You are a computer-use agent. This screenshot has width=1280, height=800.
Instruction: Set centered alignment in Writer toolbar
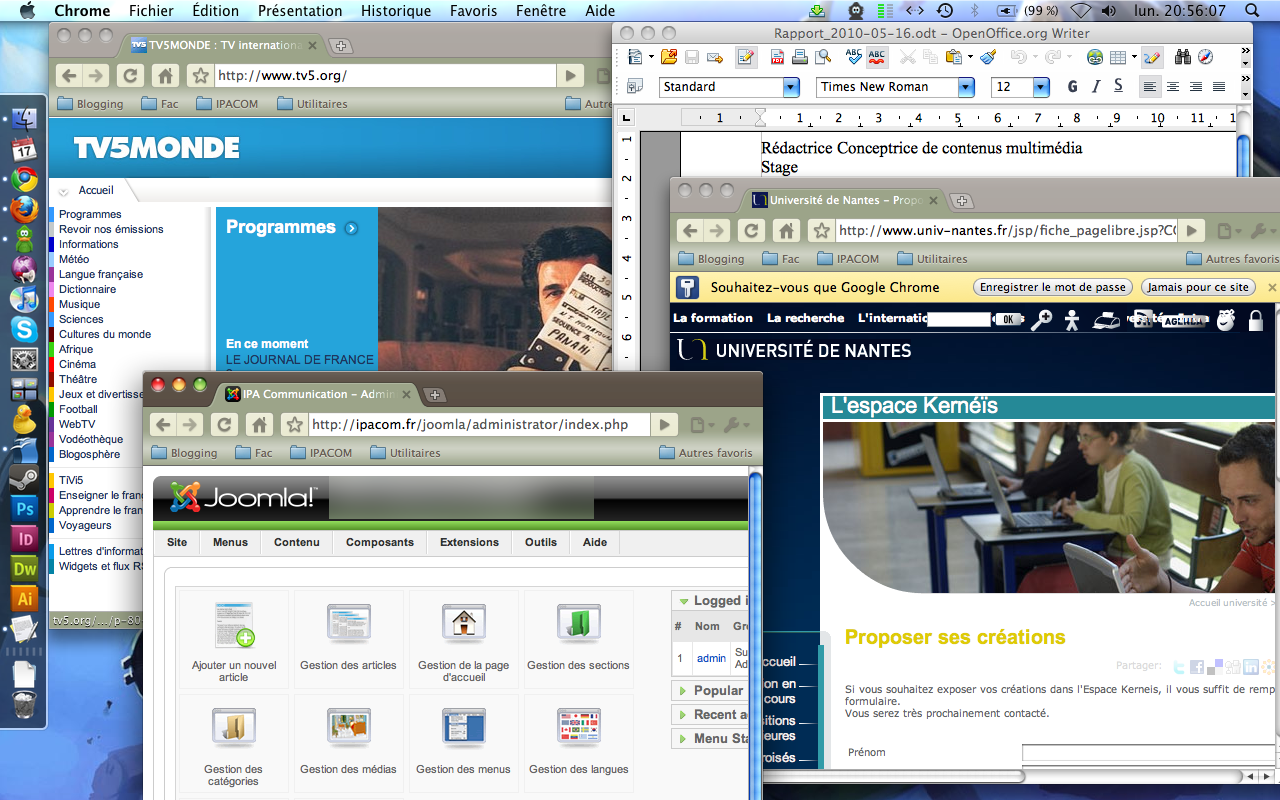click(x=1173, y=87)
